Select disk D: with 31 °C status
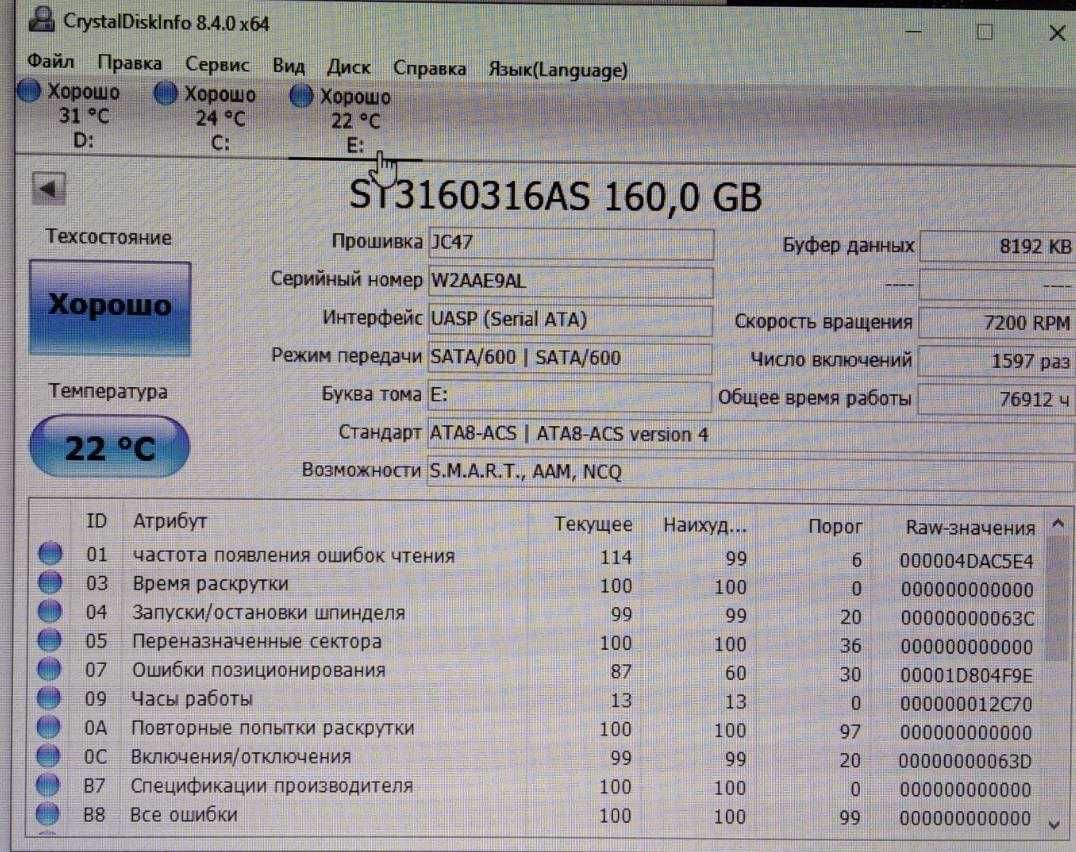The width and height of the screenshot is (1076, 852). point(69,115)
